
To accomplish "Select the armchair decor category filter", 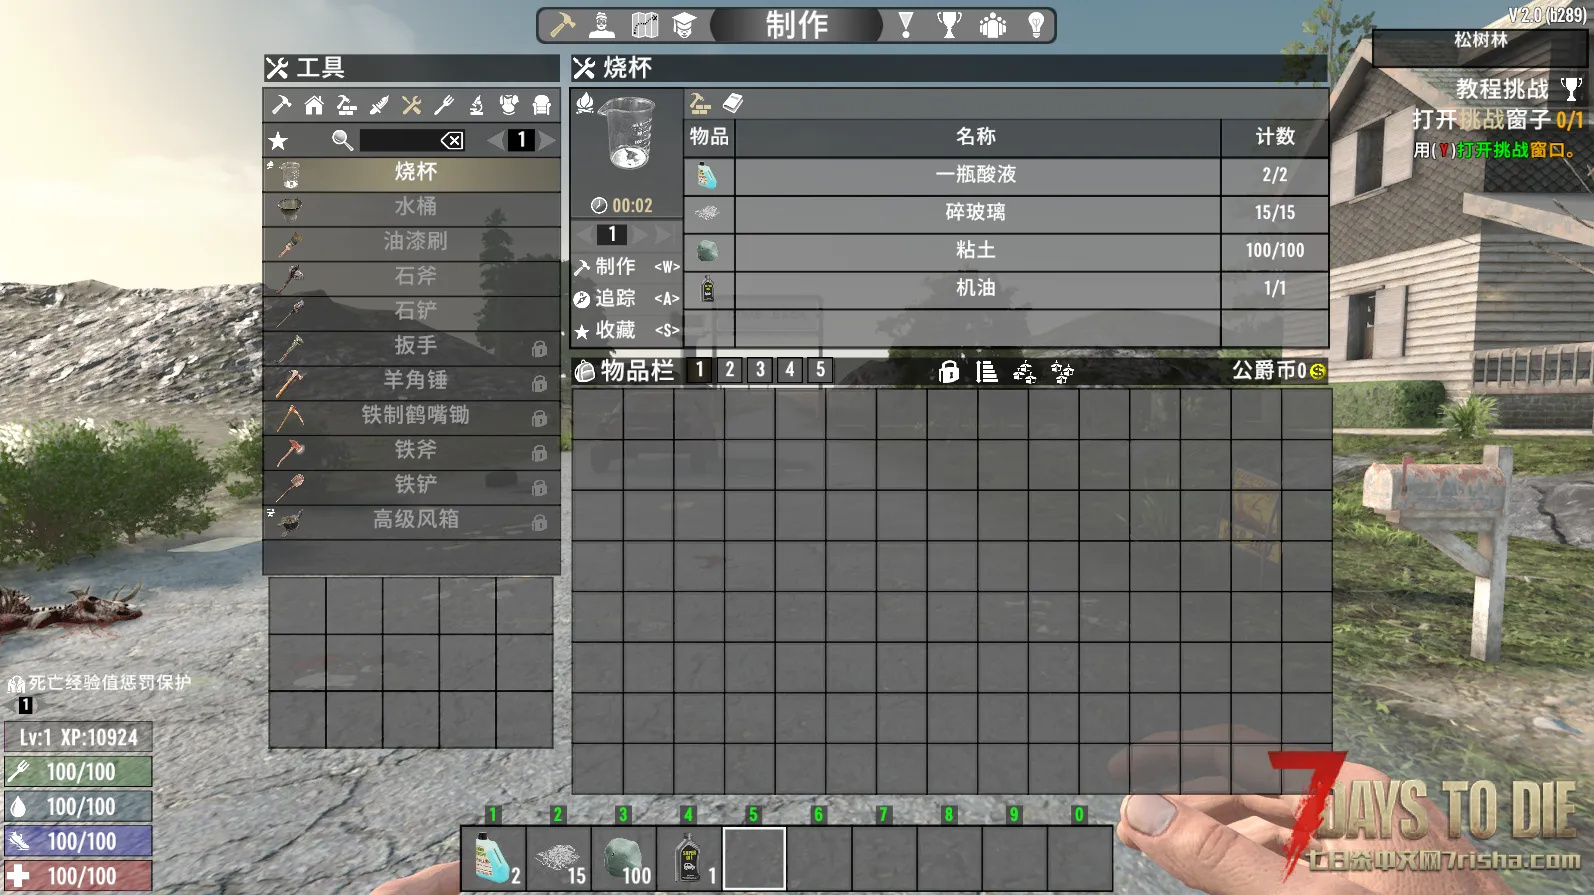I will coord(542,104).
